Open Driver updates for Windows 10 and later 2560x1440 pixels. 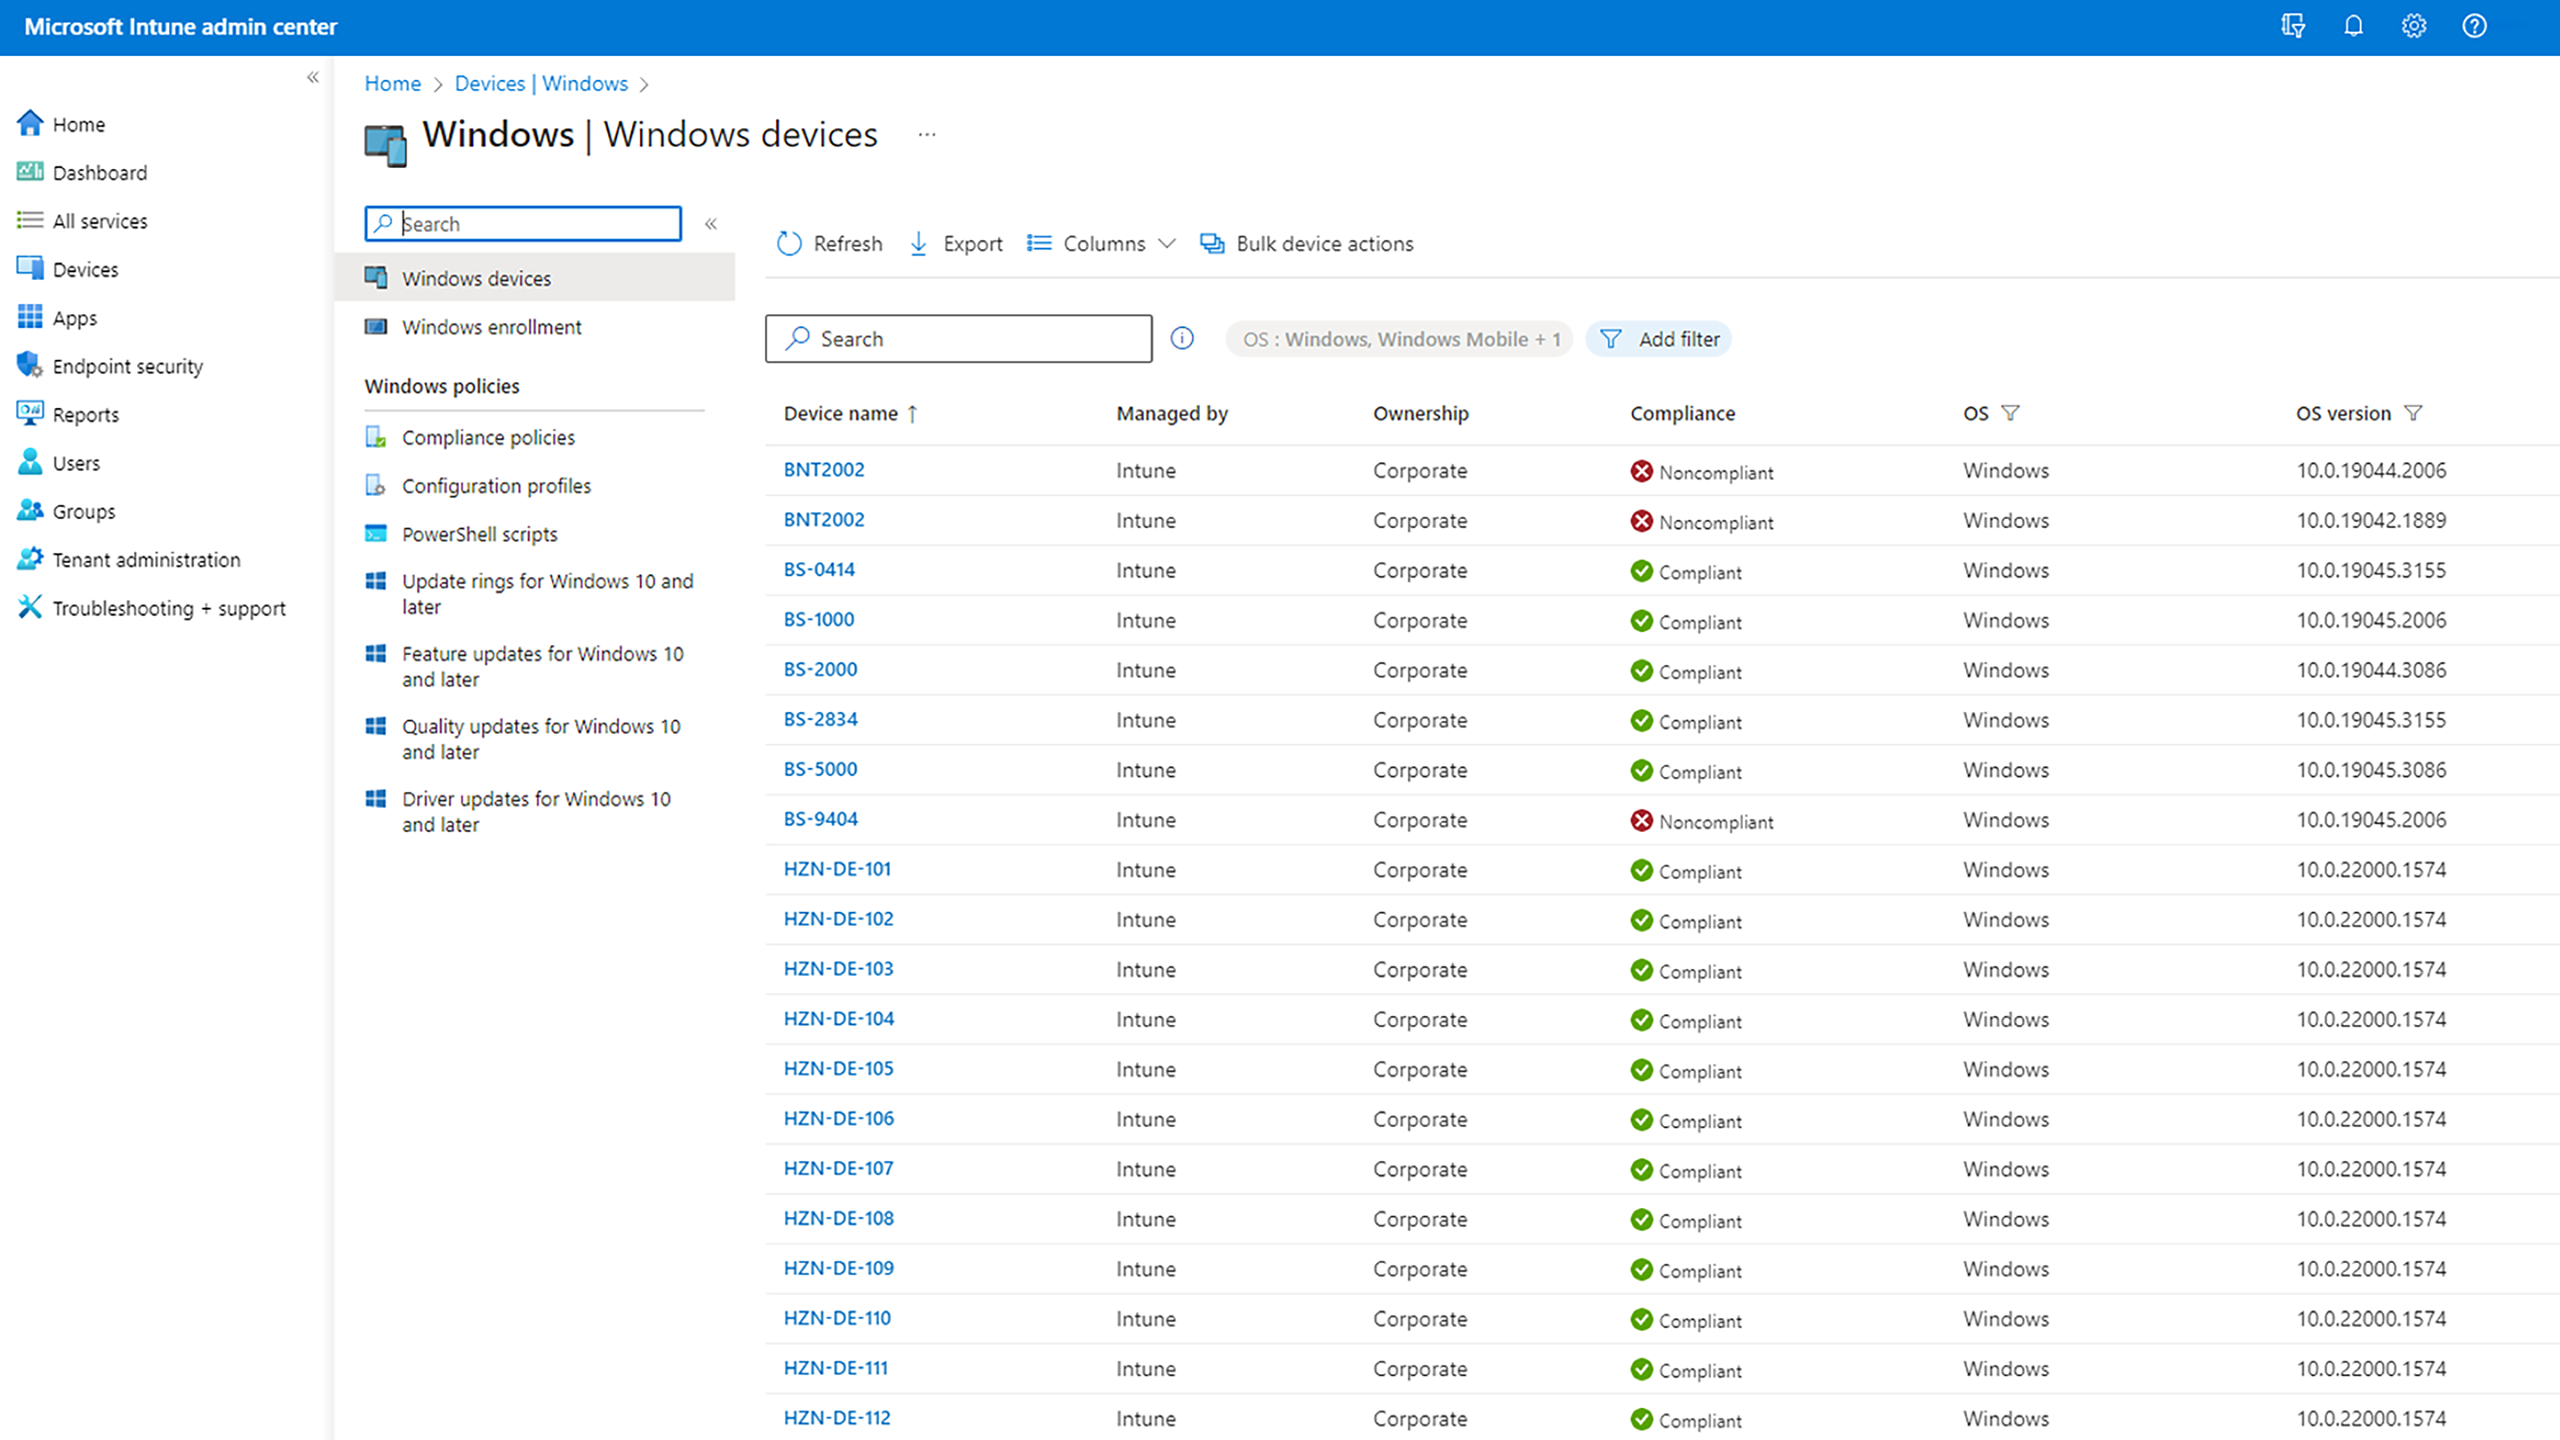(x=536, y=811)
